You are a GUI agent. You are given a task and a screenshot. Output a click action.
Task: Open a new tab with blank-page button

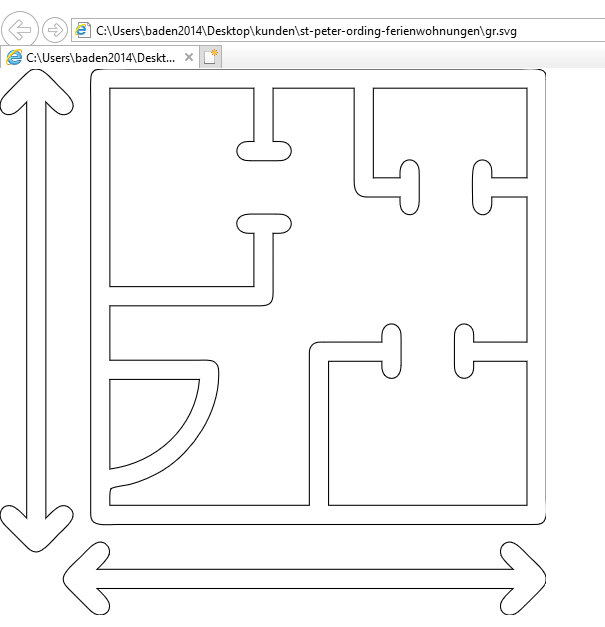(210, 58)
